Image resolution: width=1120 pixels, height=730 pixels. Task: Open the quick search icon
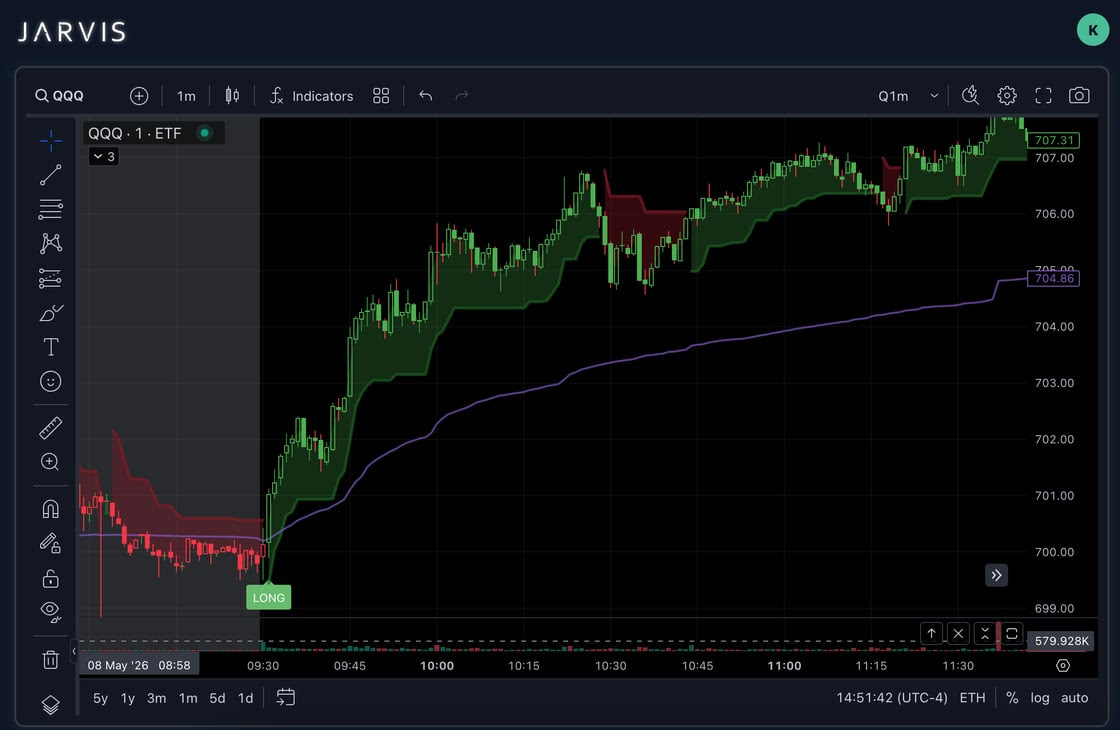click(x=970, y=95)
